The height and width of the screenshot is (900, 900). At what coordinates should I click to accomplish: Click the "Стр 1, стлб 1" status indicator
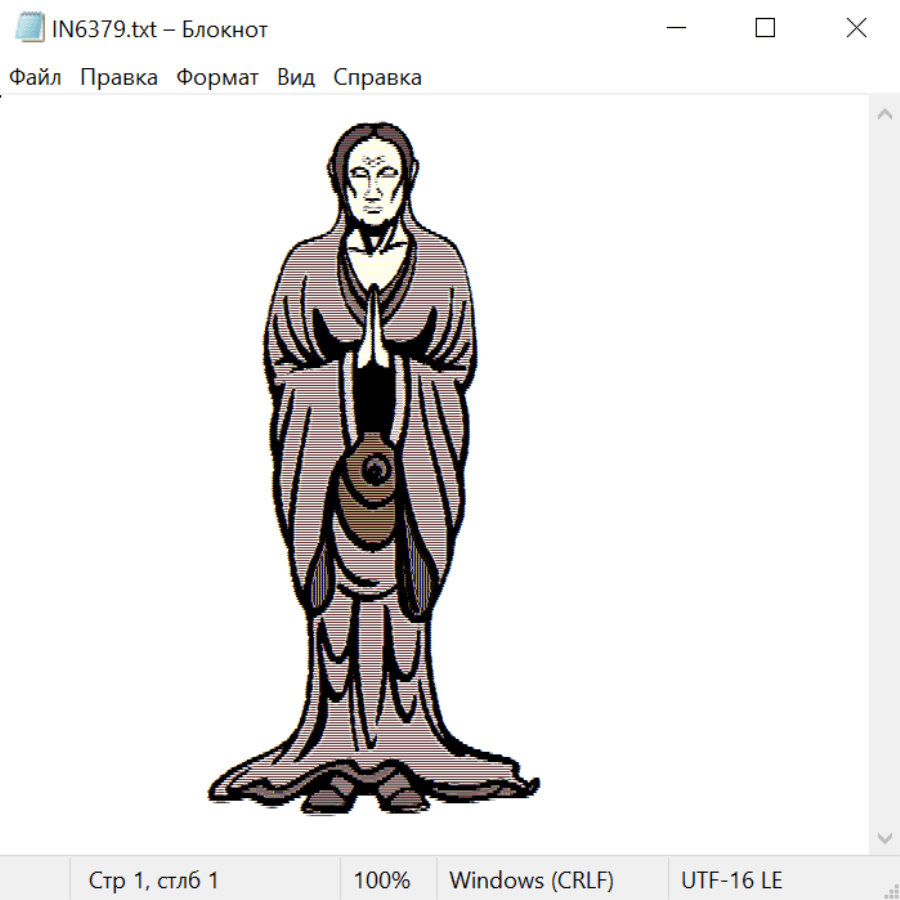tap(153, 880)
